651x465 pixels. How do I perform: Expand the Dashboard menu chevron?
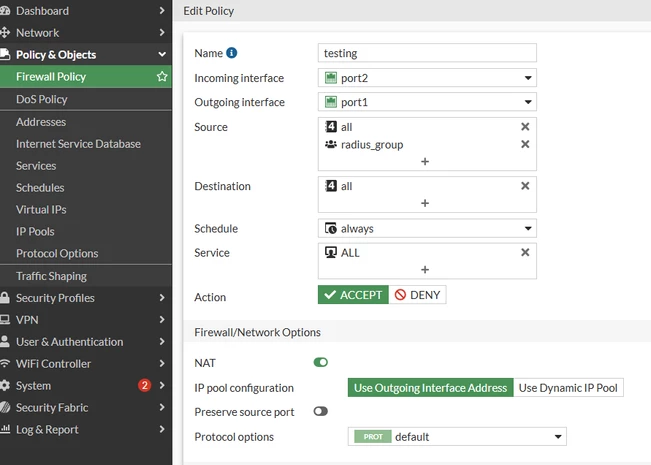(x=162, y=11)
